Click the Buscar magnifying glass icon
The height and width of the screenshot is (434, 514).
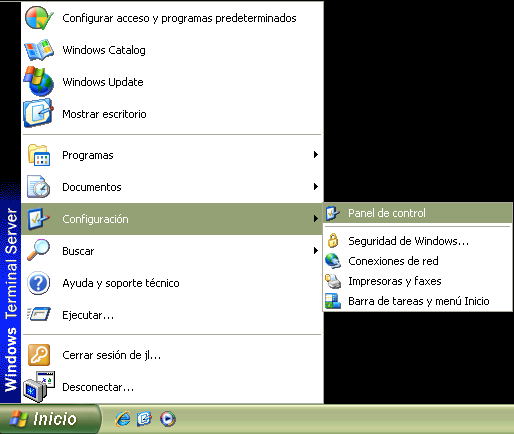(38, 250)
